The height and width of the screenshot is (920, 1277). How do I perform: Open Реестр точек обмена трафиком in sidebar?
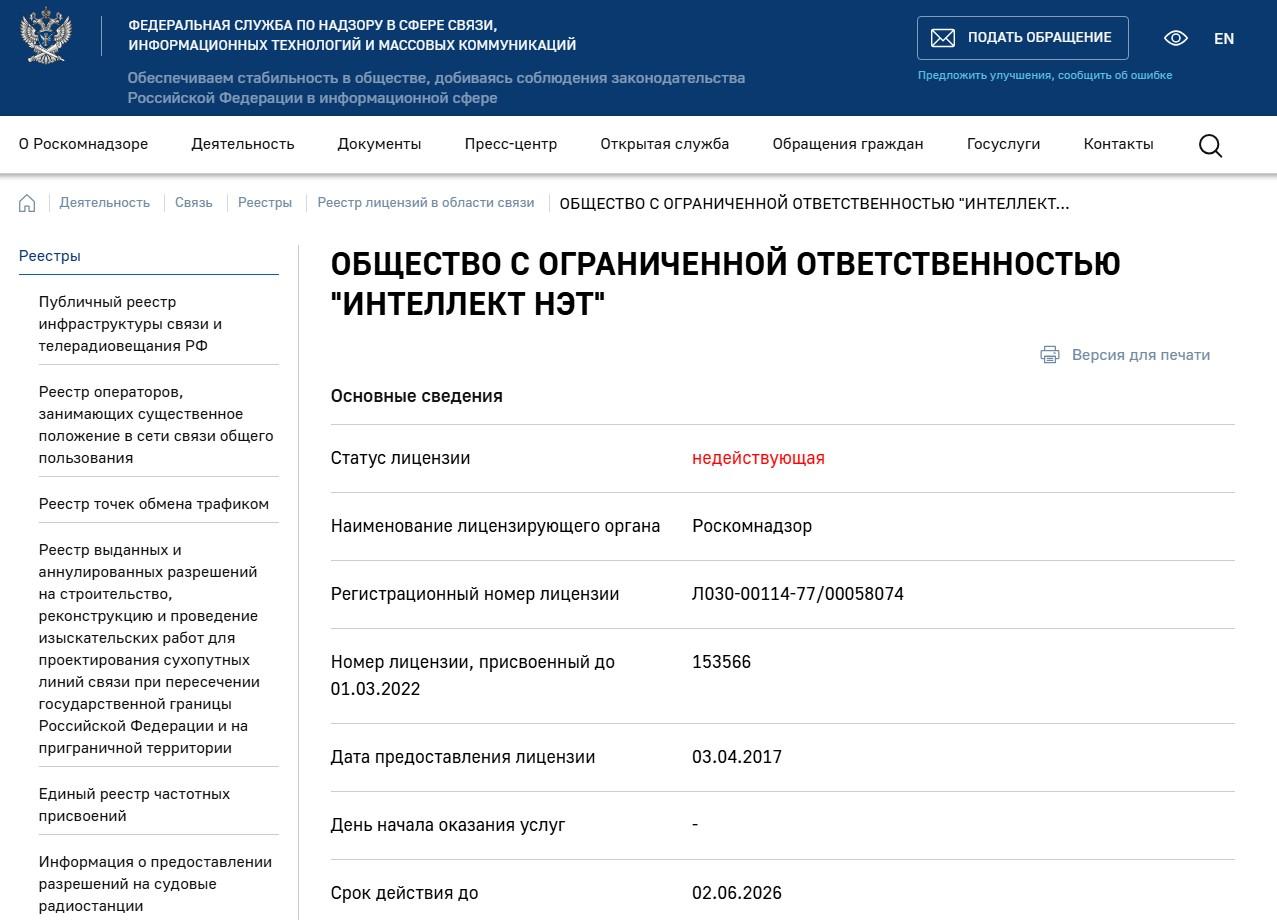(154, 504)
